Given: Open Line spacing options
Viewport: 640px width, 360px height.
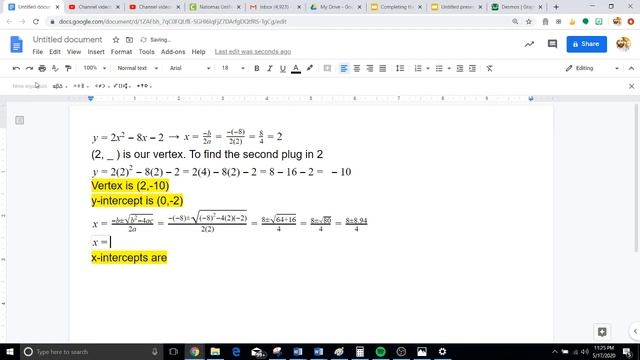Looking at the screenshot, I should (x=400, y=68).
